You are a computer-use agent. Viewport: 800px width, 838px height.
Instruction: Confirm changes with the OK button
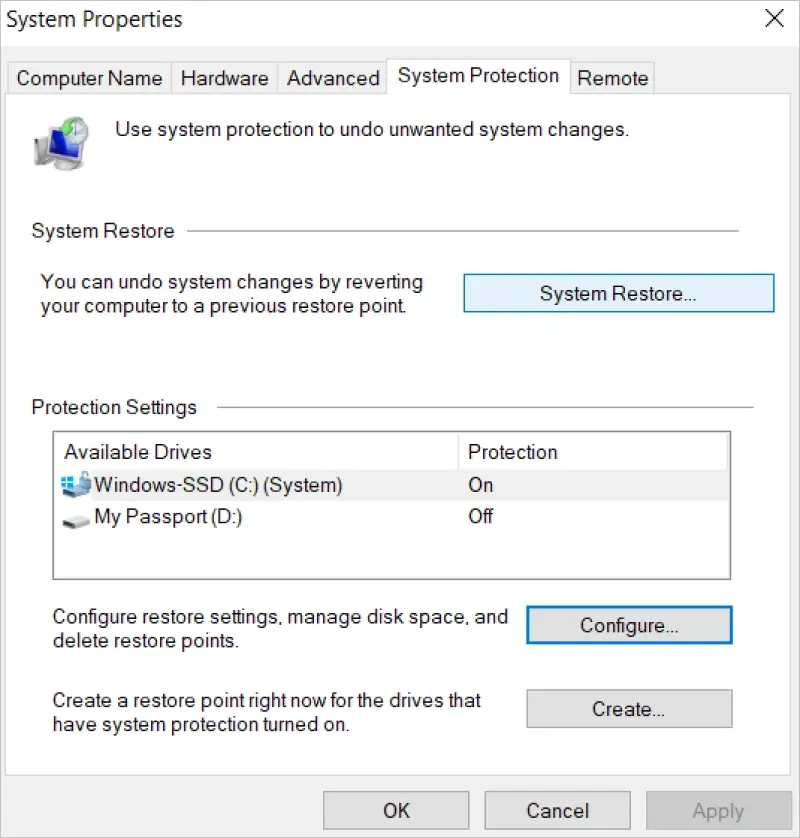point(396,810)
